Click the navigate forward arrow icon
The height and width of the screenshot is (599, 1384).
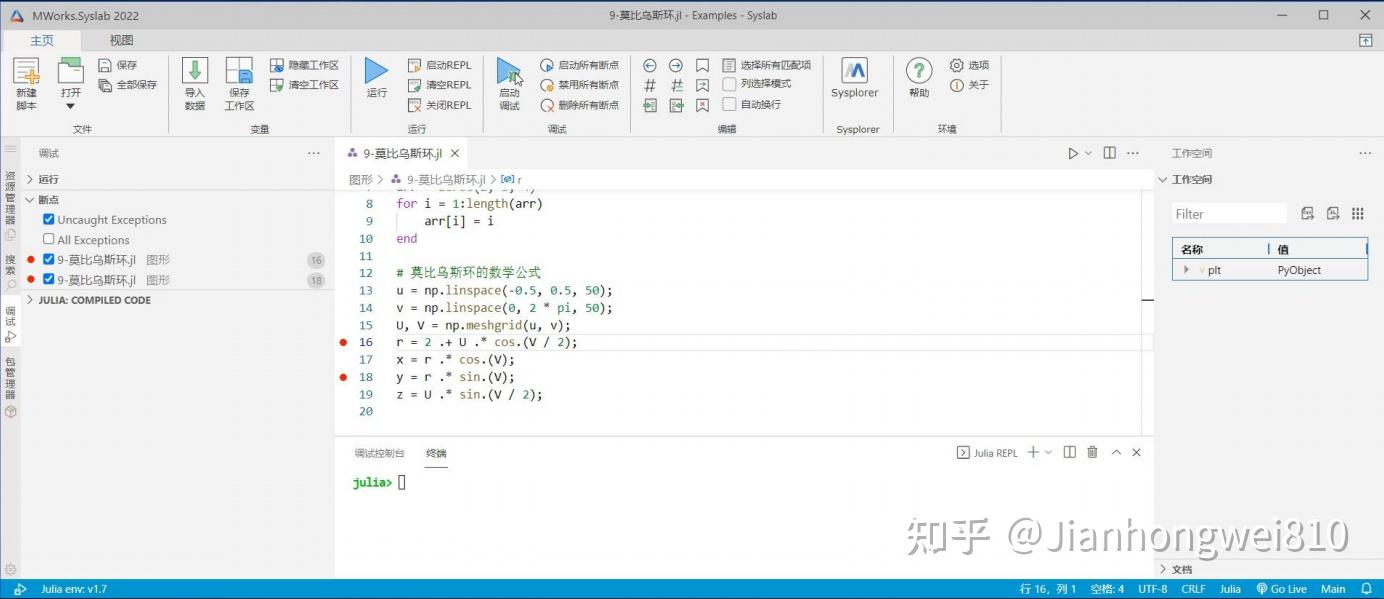(676, 65)
